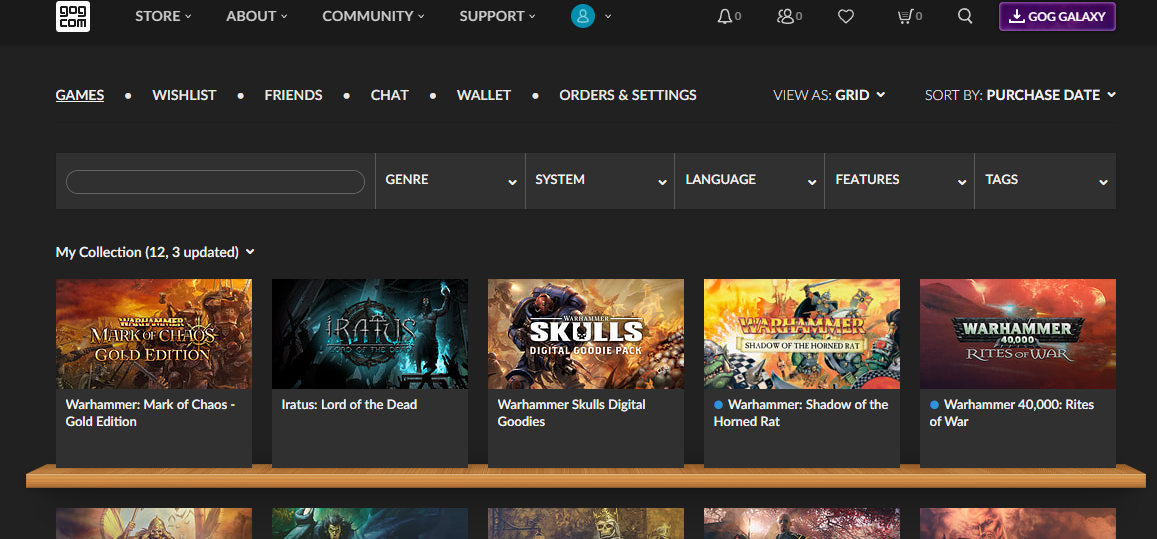The height and width of the screenshot is (539, 1157).
Task: Switch to the Friends tab
Action: 294,95
